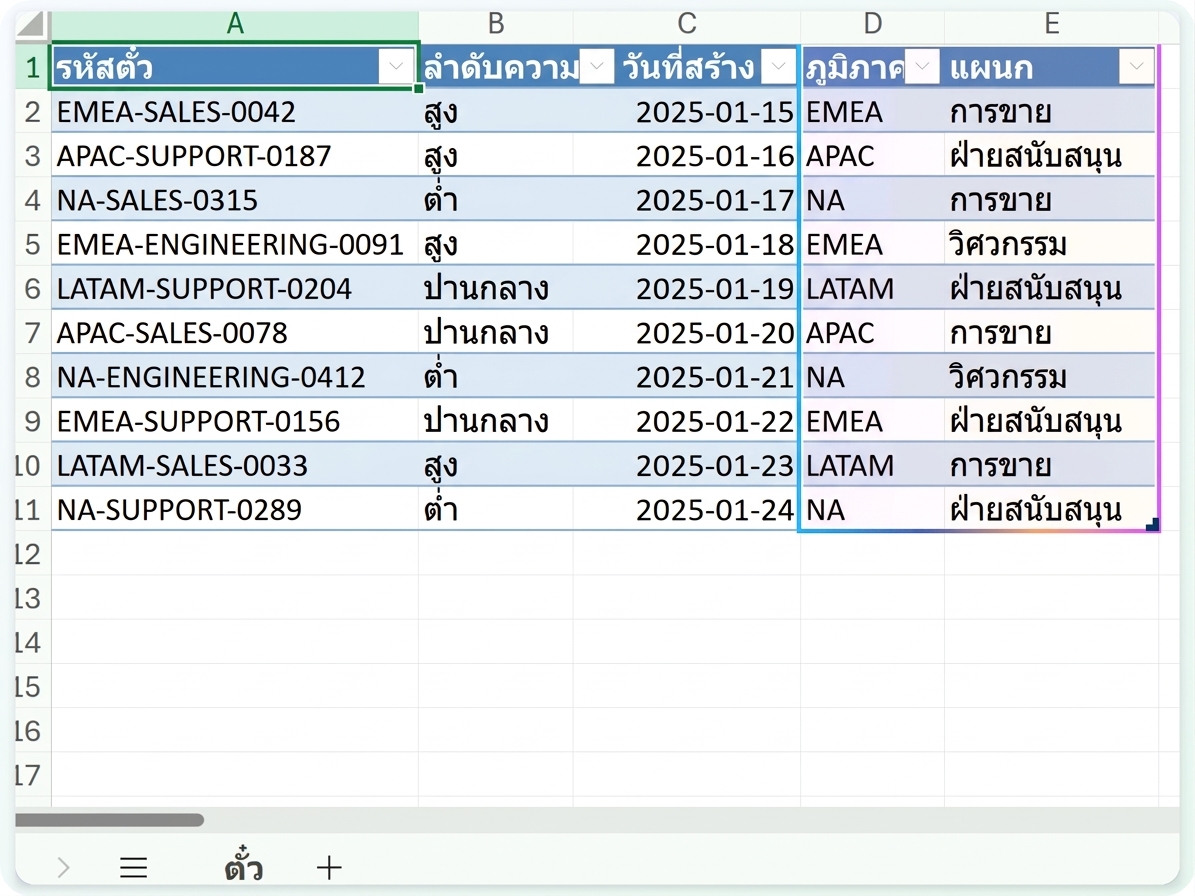Screen dimensions: 1195x896
Task: Open the รหัสตั๋ว column filter dropdown
Action: 396,67
